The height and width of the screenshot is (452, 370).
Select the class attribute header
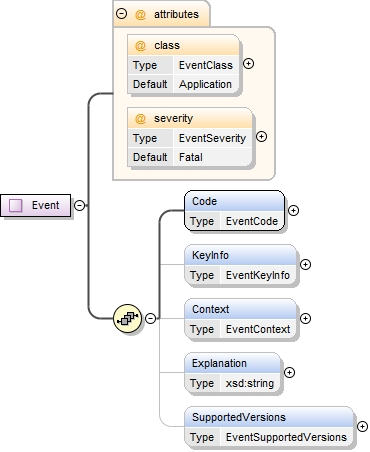pos(183,46)
